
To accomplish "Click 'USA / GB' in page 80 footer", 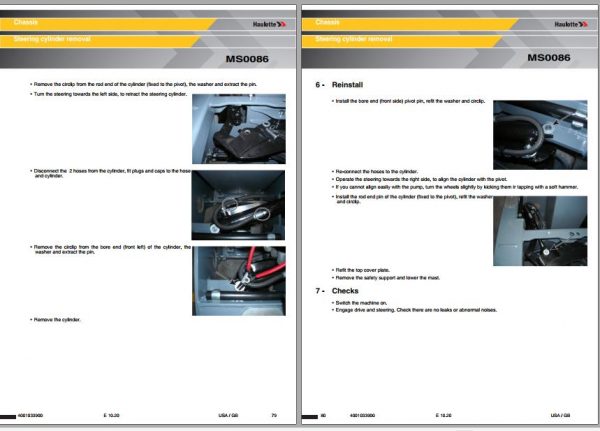I will point(561,415).
